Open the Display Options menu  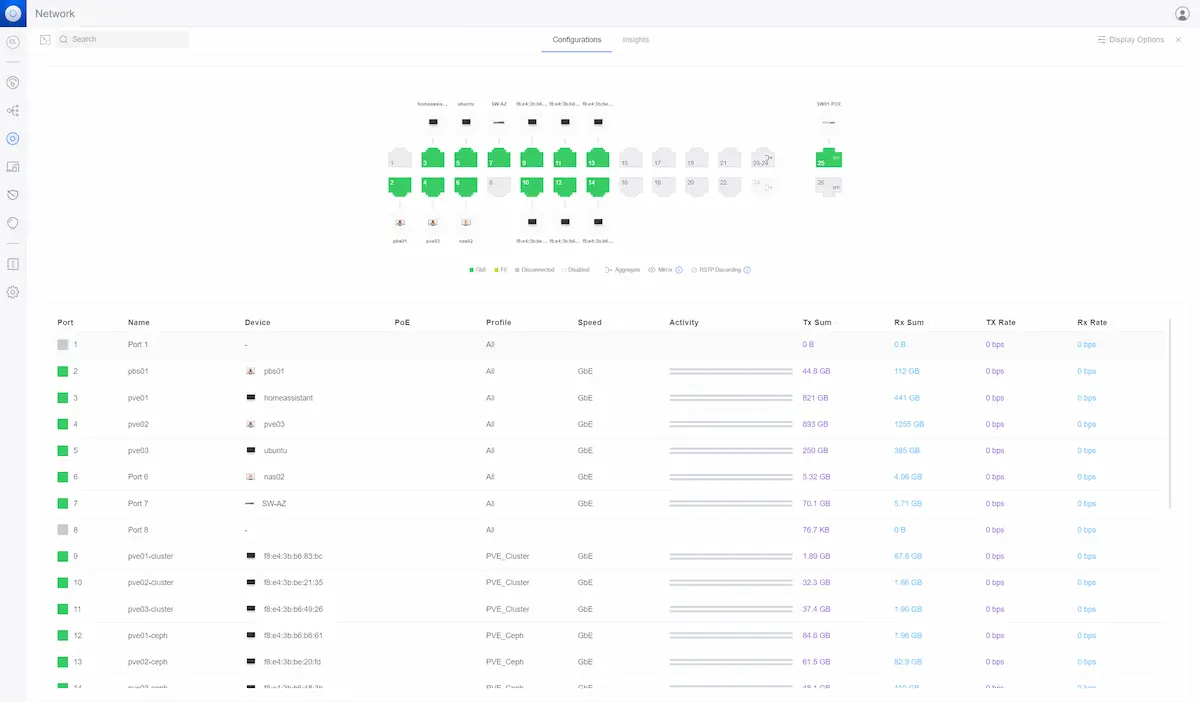coord(1130,40)
